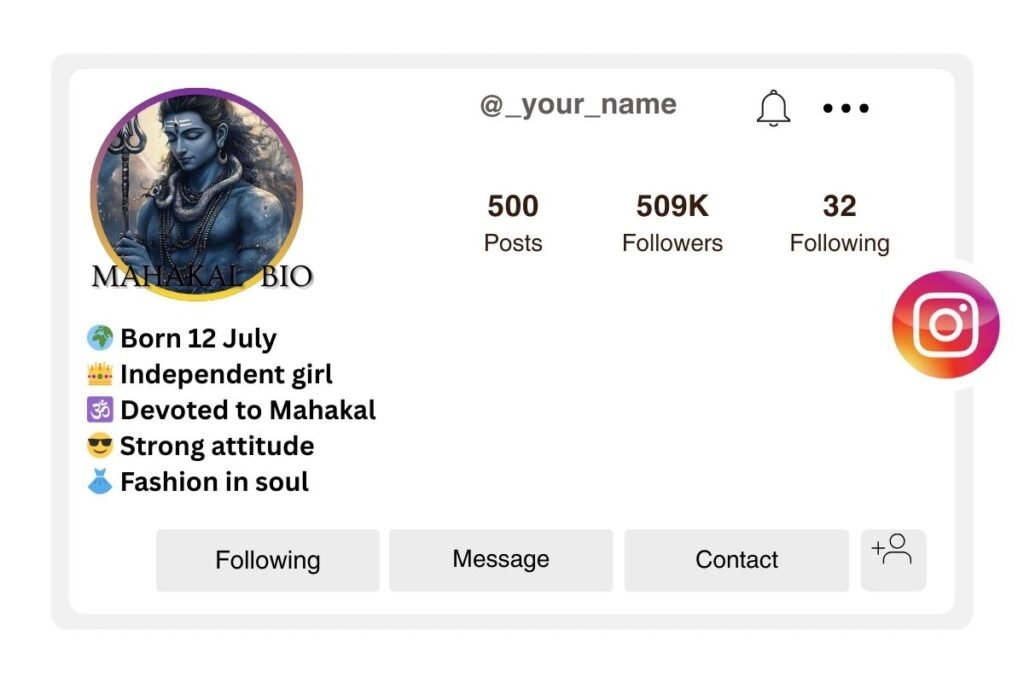1024x683 pixels.
Task: Click the add-friend icon next to Contact
Action: click(x=893, y=559)
